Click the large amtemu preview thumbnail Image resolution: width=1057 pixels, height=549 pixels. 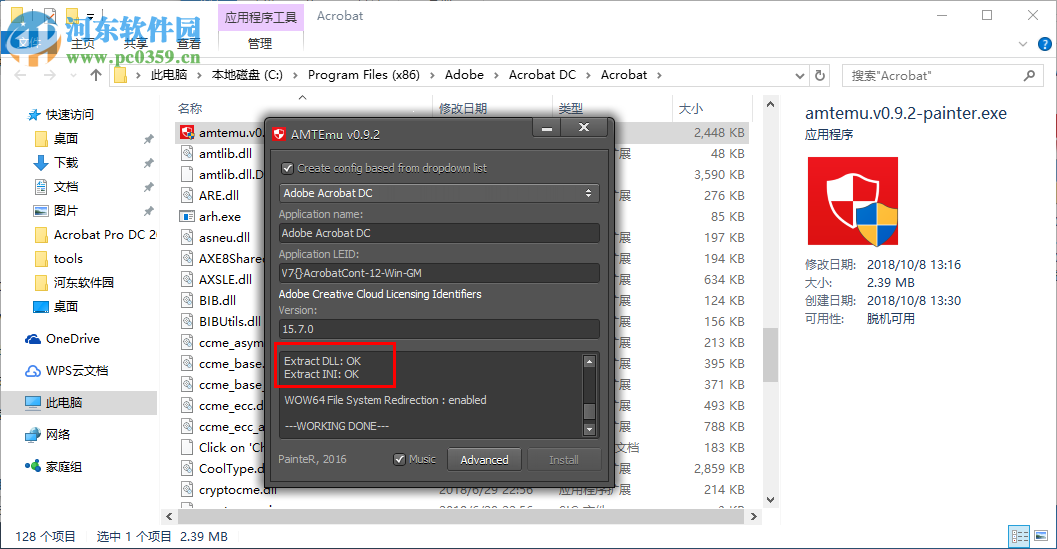click(x=853, y=201)
